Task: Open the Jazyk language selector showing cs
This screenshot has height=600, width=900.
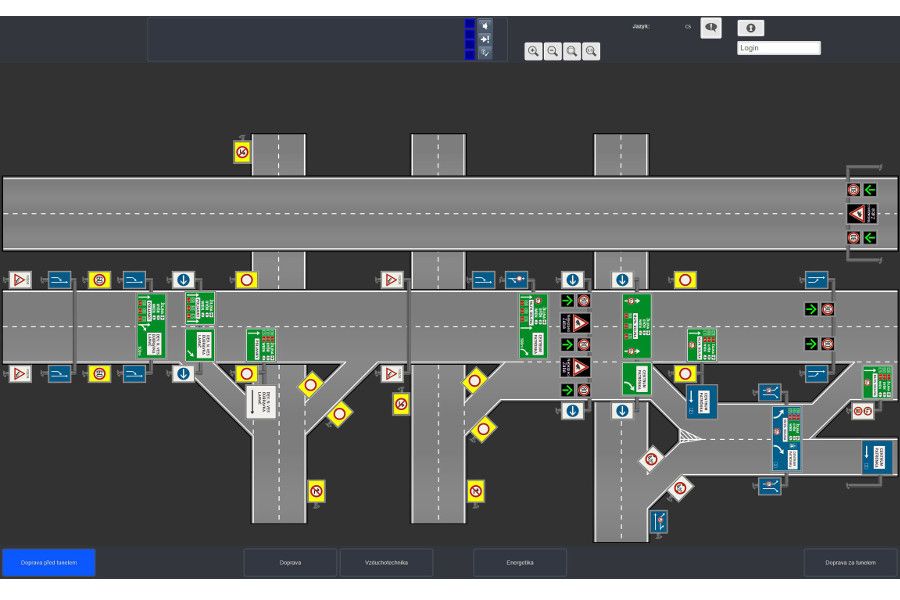Action: click(688, 28)
